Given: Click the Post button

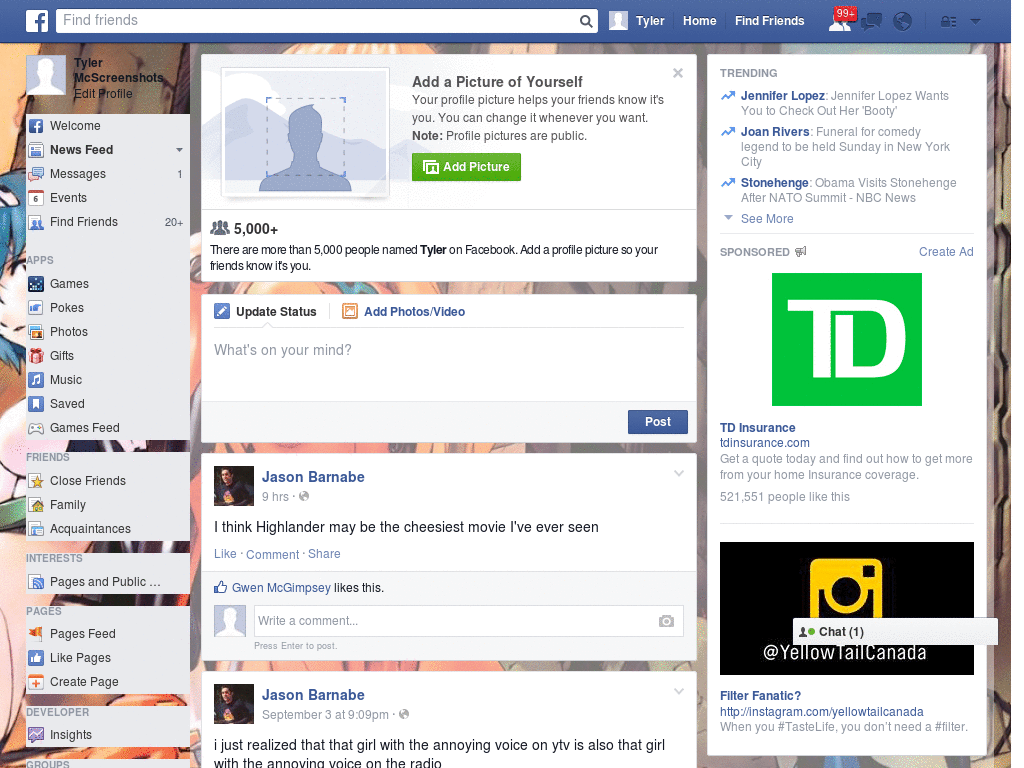Looking at the screenshot, I should point(658,422).
